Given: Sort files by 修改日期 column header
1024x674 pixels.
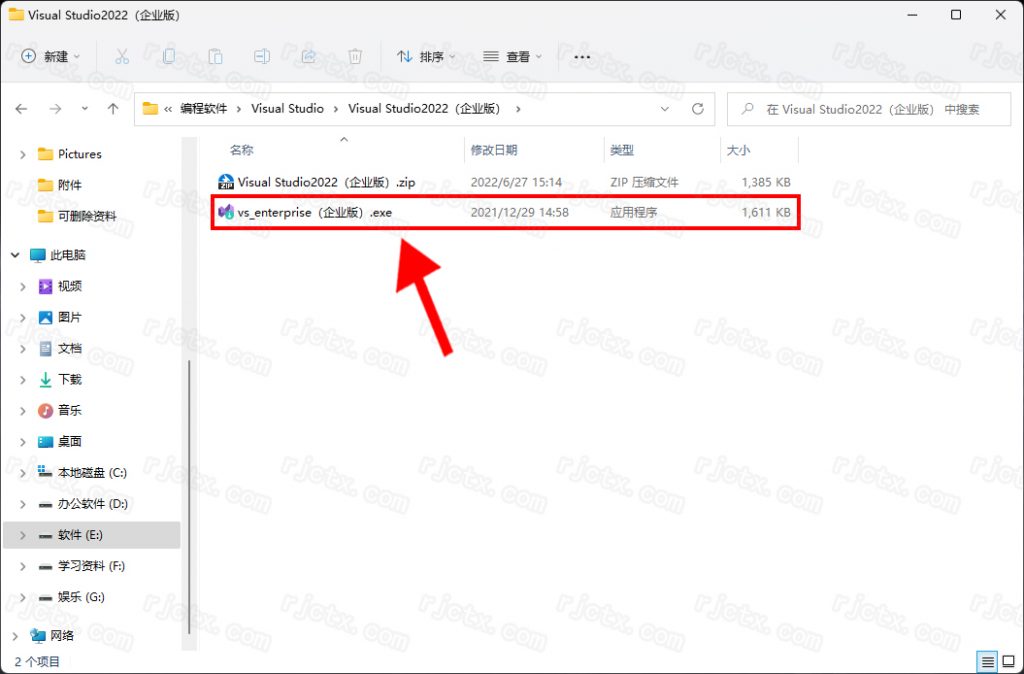Looking at the screenshot, I should [x=494, y=150].
